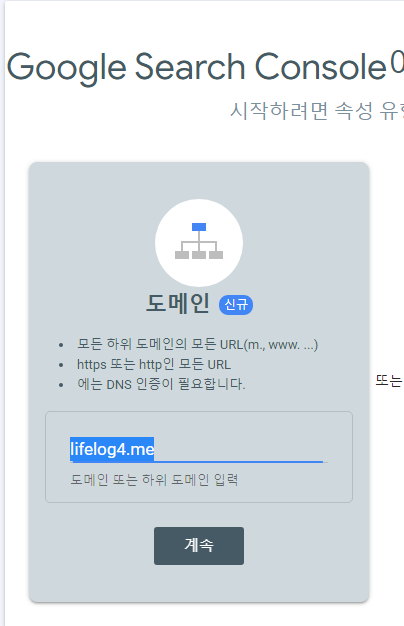
Task: Click the 도메인 card title
Action: coord(178,303)
